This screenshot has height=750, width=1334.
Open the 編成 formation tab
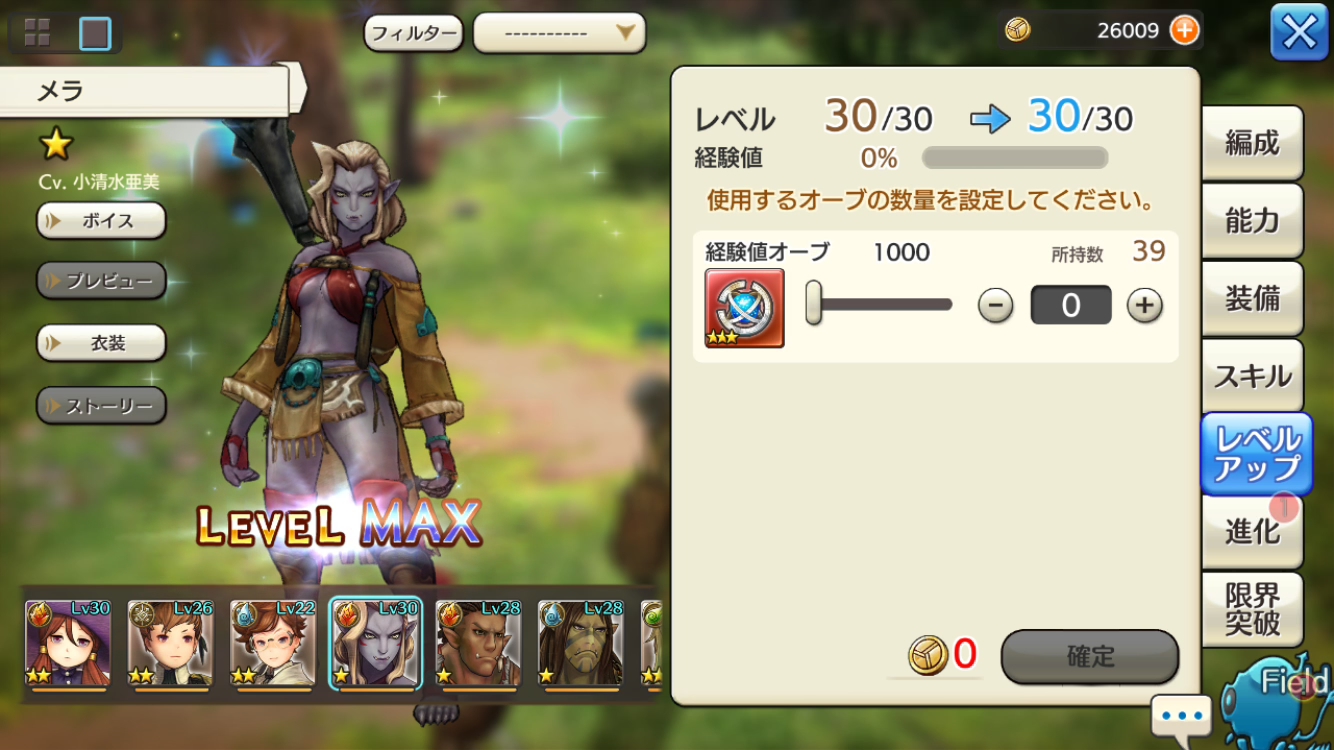[x=1252, y=143]
